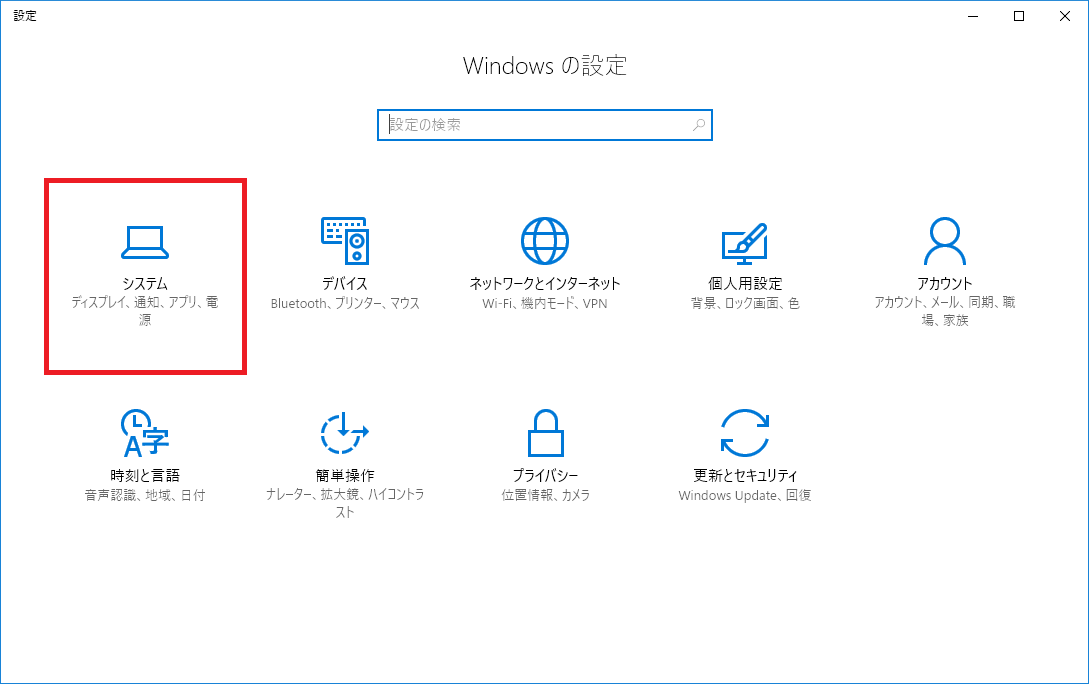Click the magnifier icon in search box
Screen dimensions: 1089x684
(x=699, y=125)
